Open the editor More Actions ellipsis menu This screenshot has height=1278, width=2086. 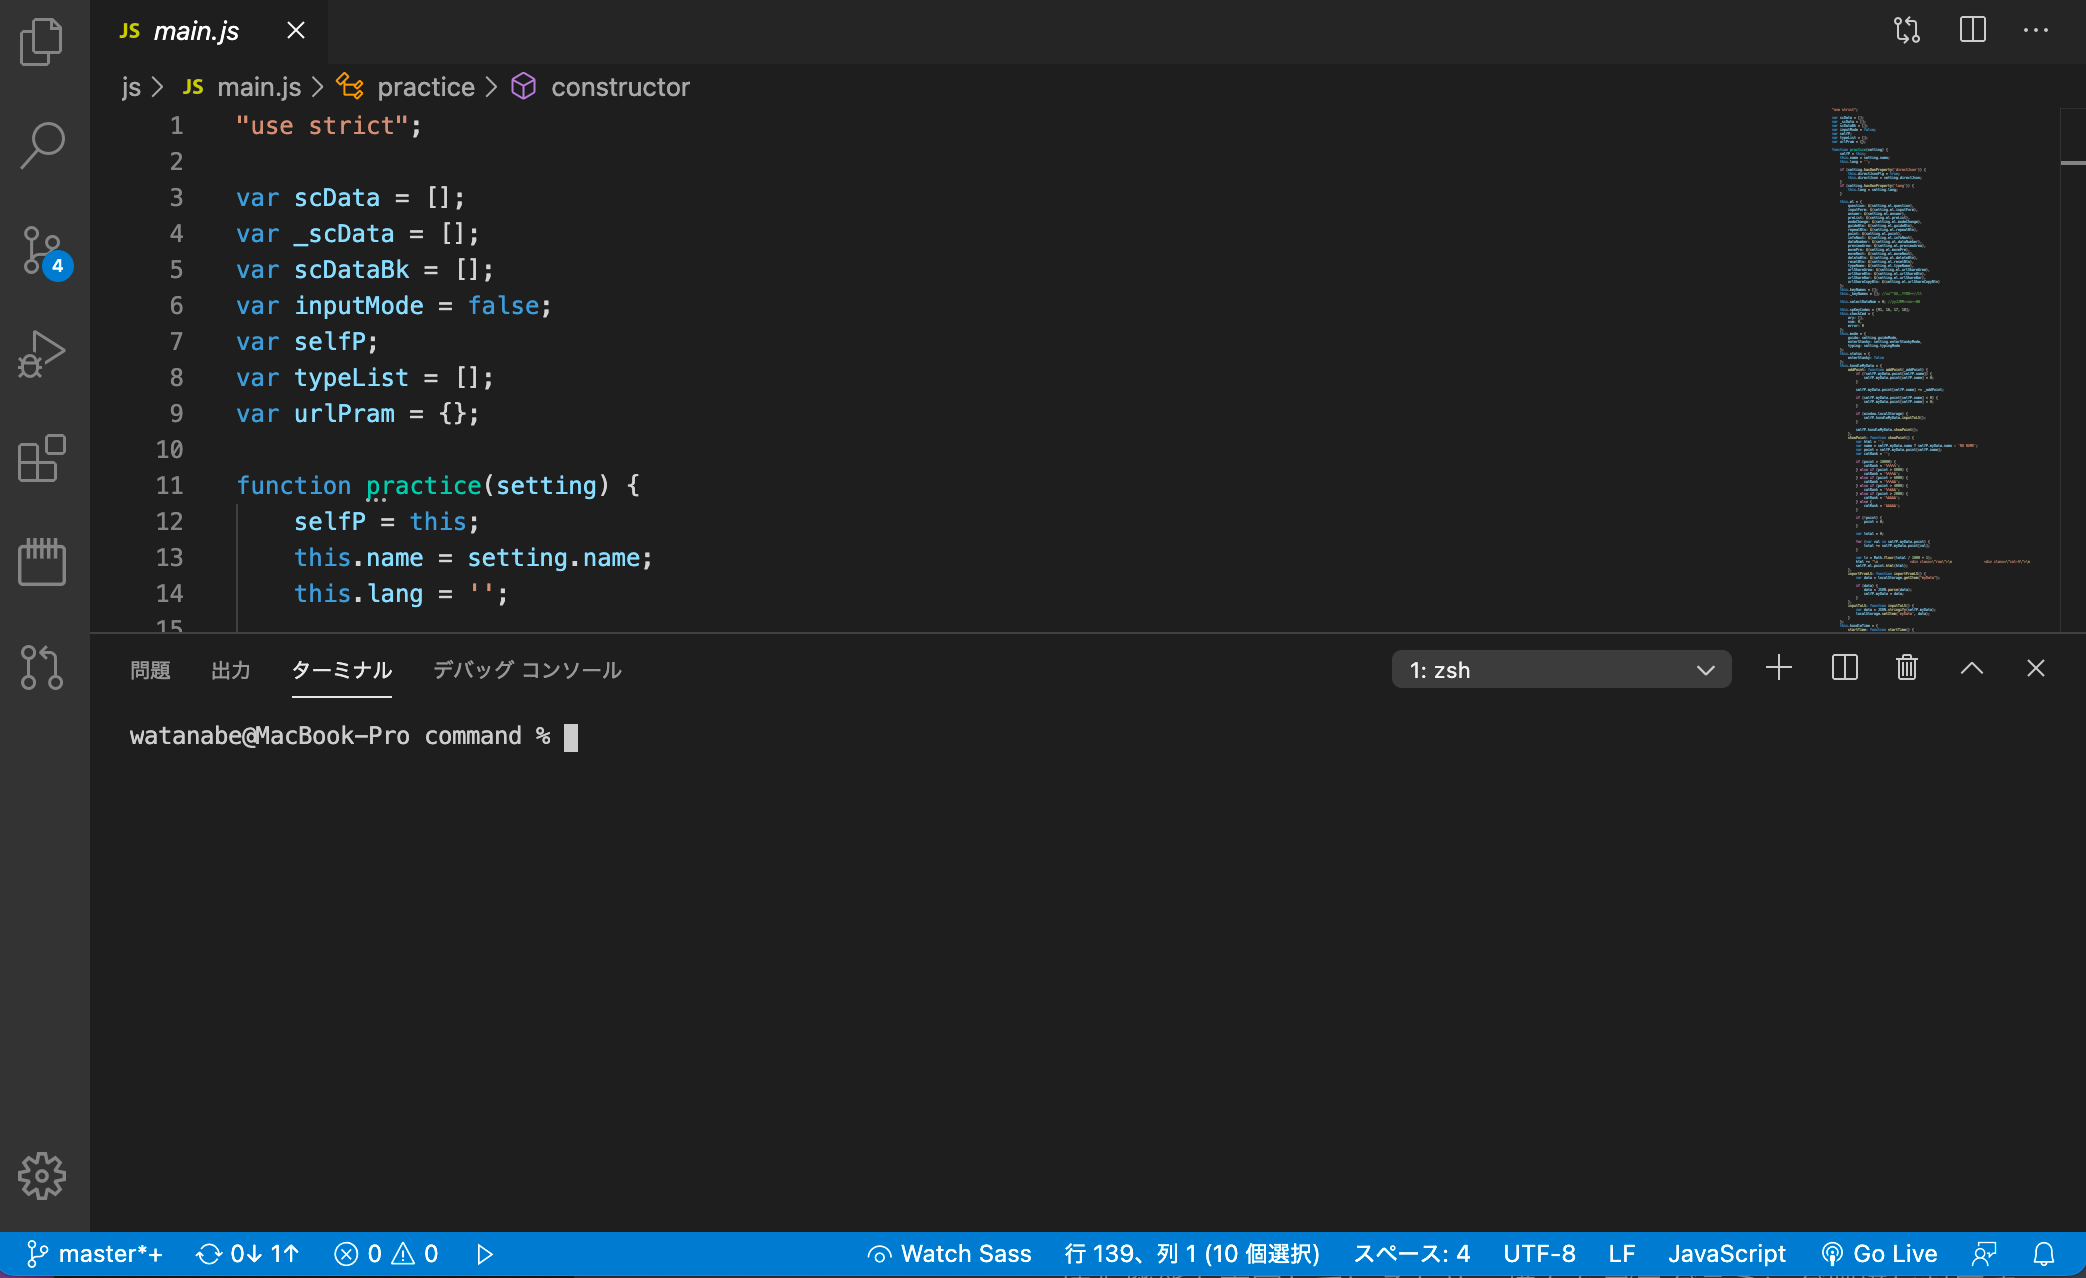(x=2036, y=30)
